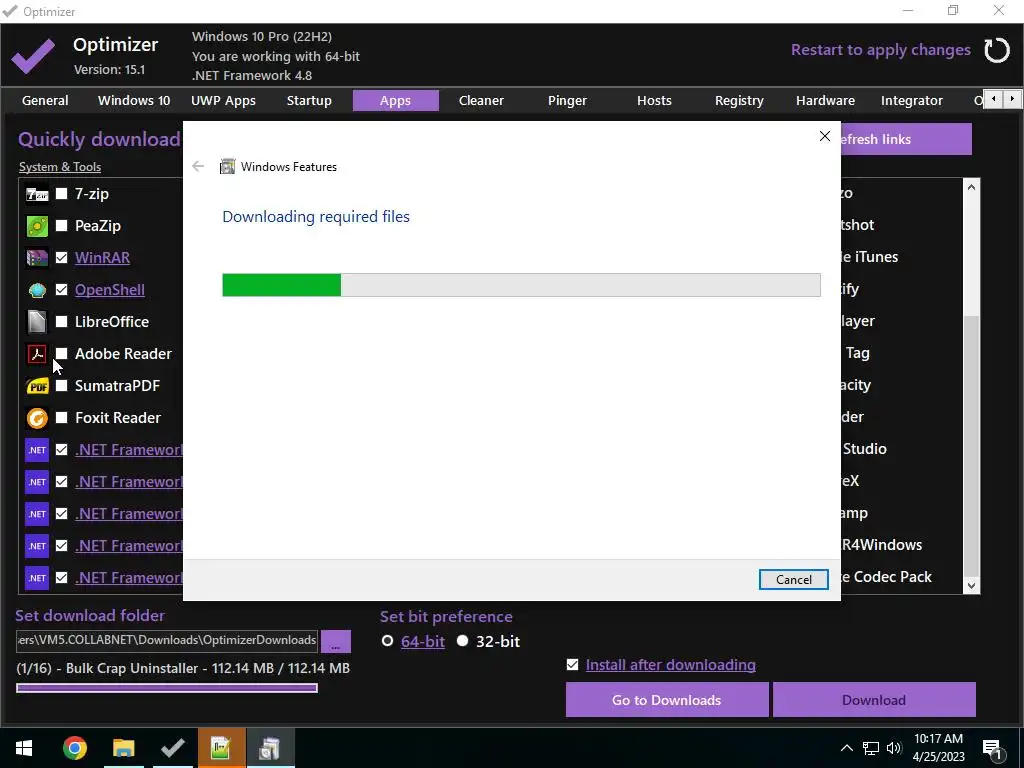Click the download folder path field
The width and height of the screenshot is (1024, 768).
[167, 640]
